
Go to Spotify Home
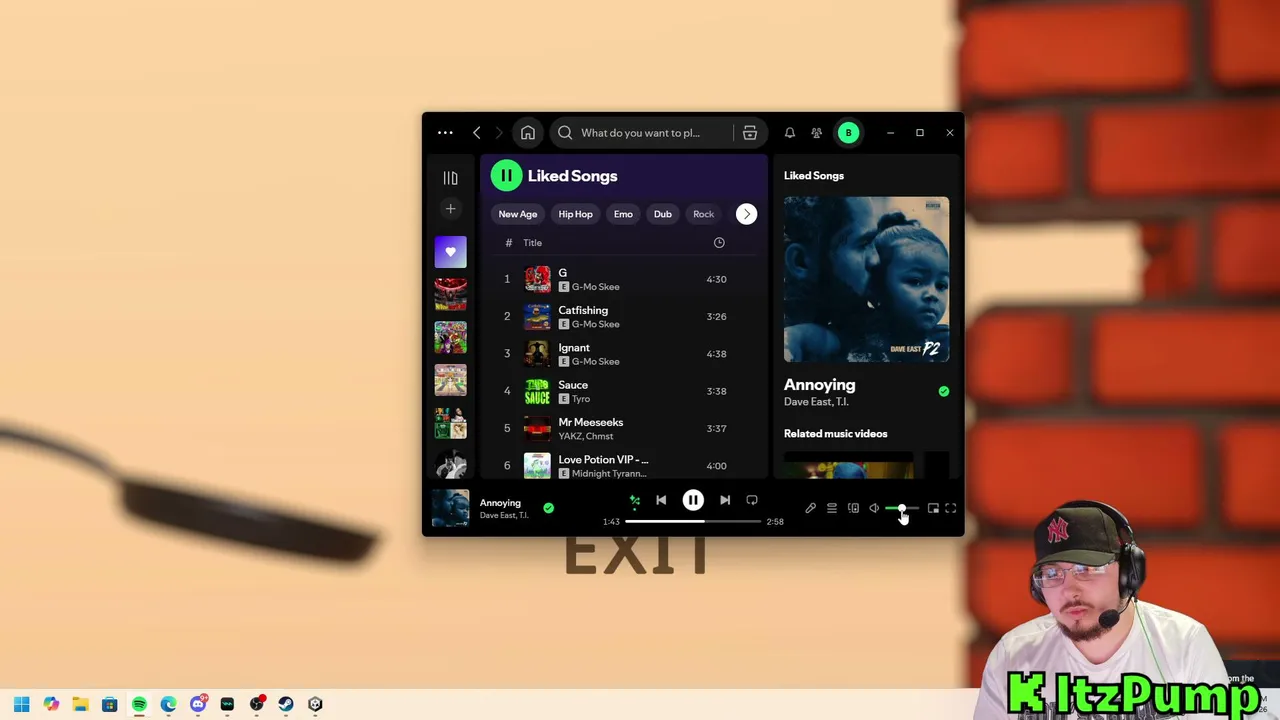click(528, 133)
